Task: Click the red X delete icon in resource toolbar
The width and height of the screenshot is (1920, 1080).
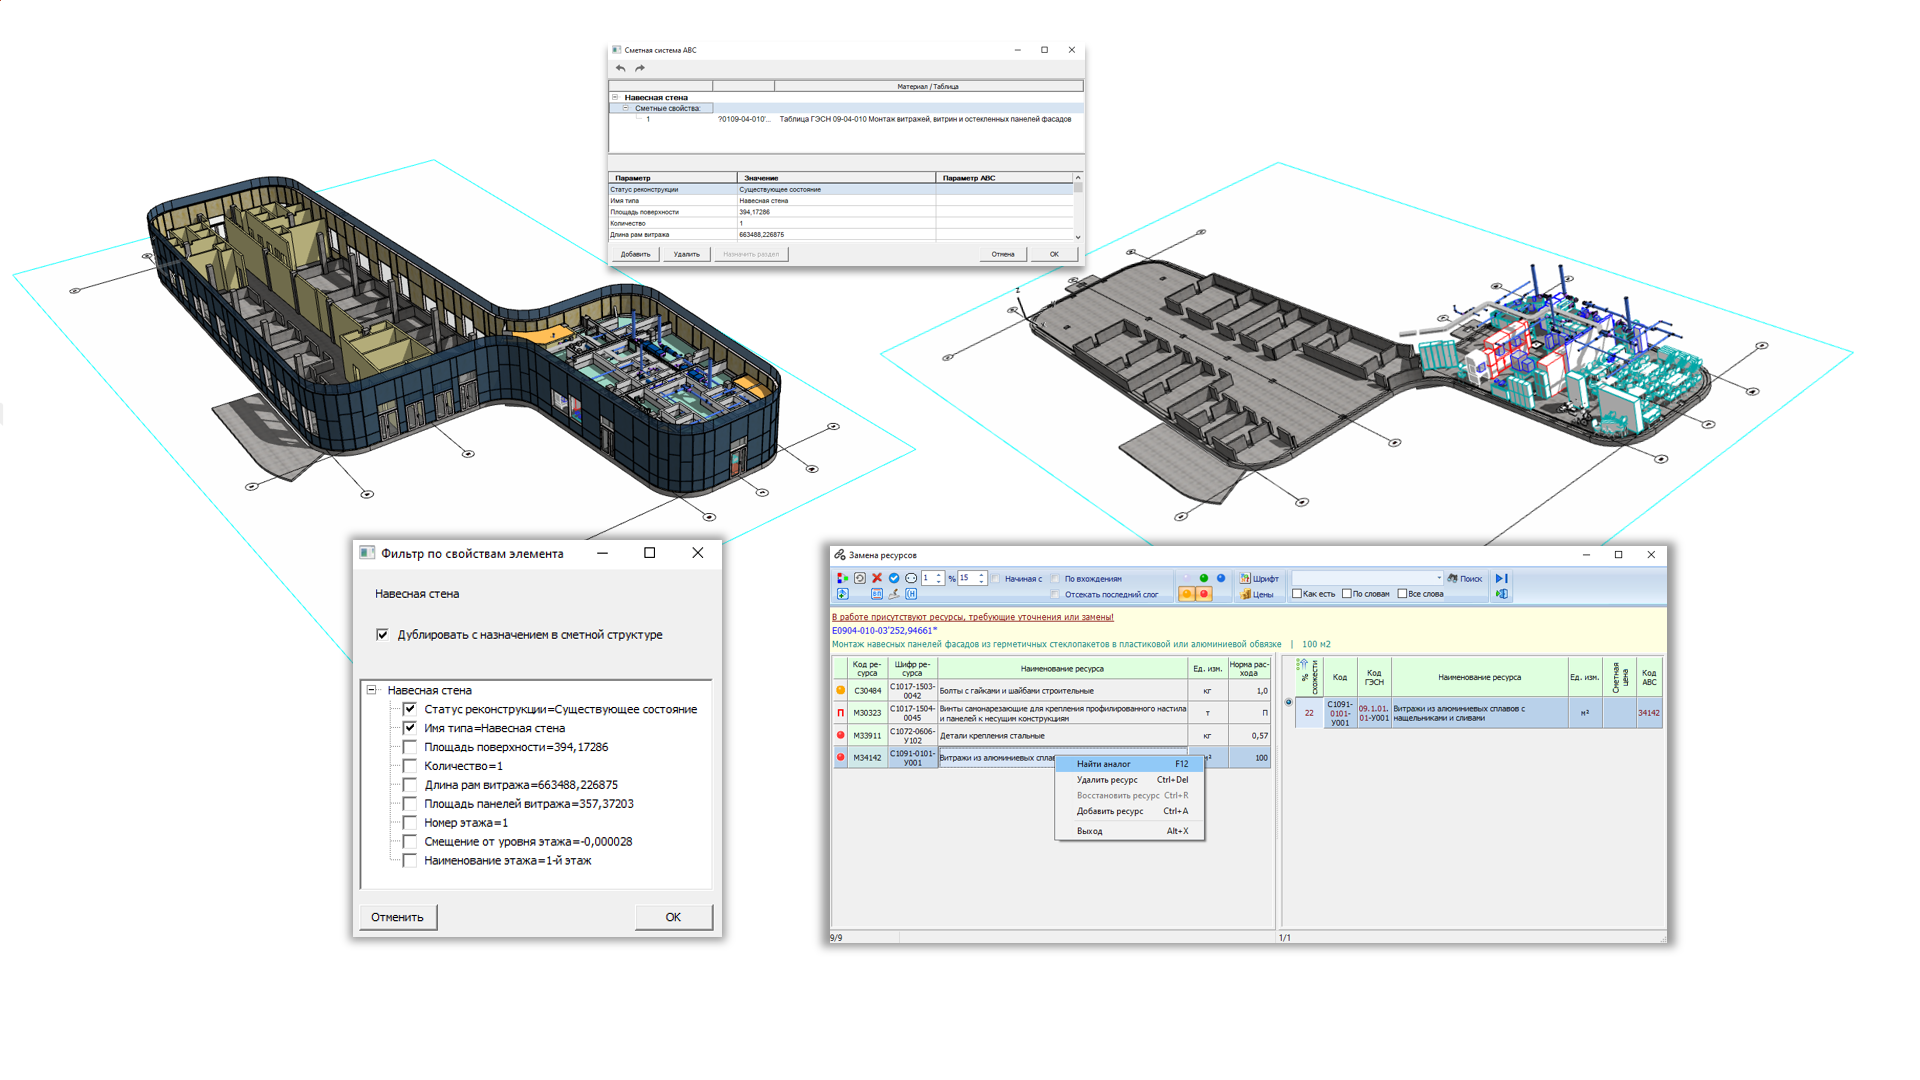Action: tap(877, 578)
